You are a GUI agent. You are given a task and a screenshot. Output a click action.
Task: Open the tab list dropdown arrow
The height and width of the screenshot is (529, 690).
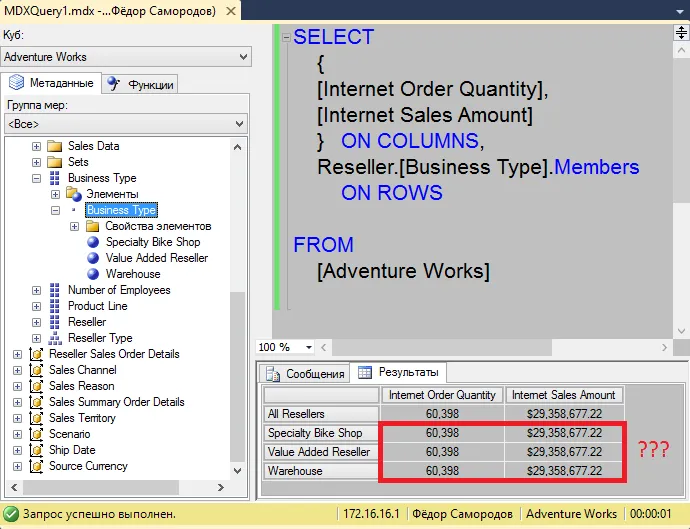pos(680,12)
